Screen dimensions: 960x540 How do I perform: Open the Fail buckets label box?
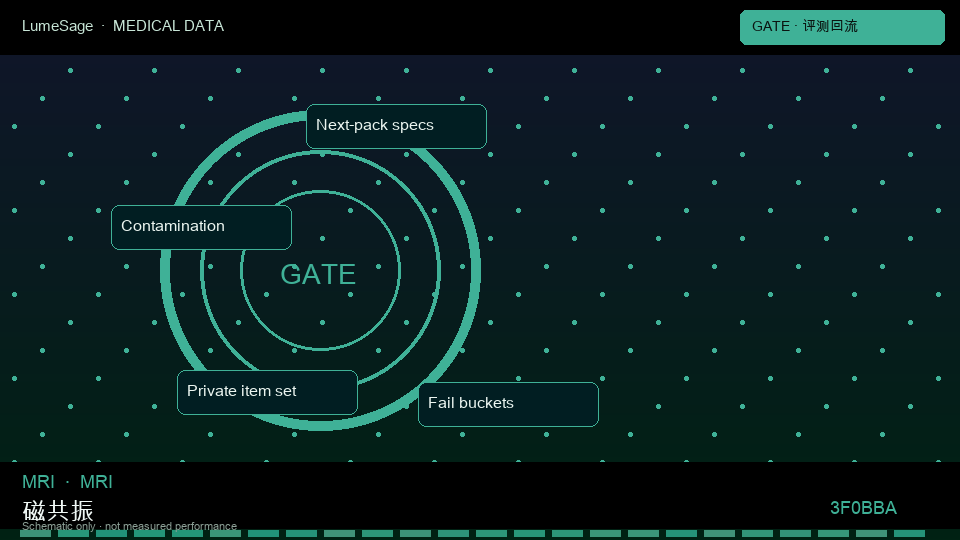[508, 404]
